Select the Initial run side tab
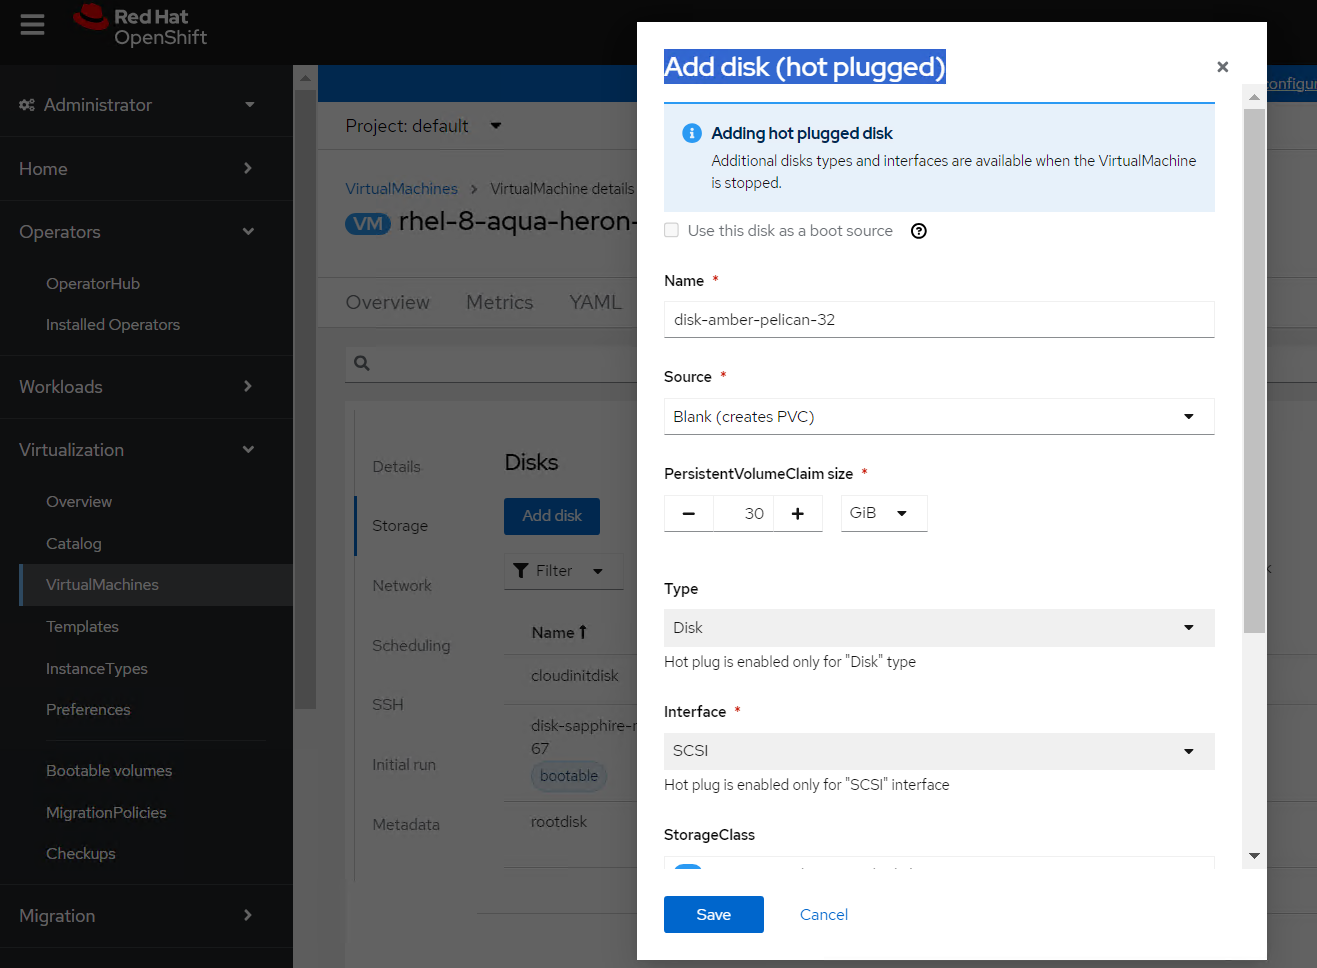This screenshot has width=1317, height=968. pyautogui.click(x=404, y=765)
